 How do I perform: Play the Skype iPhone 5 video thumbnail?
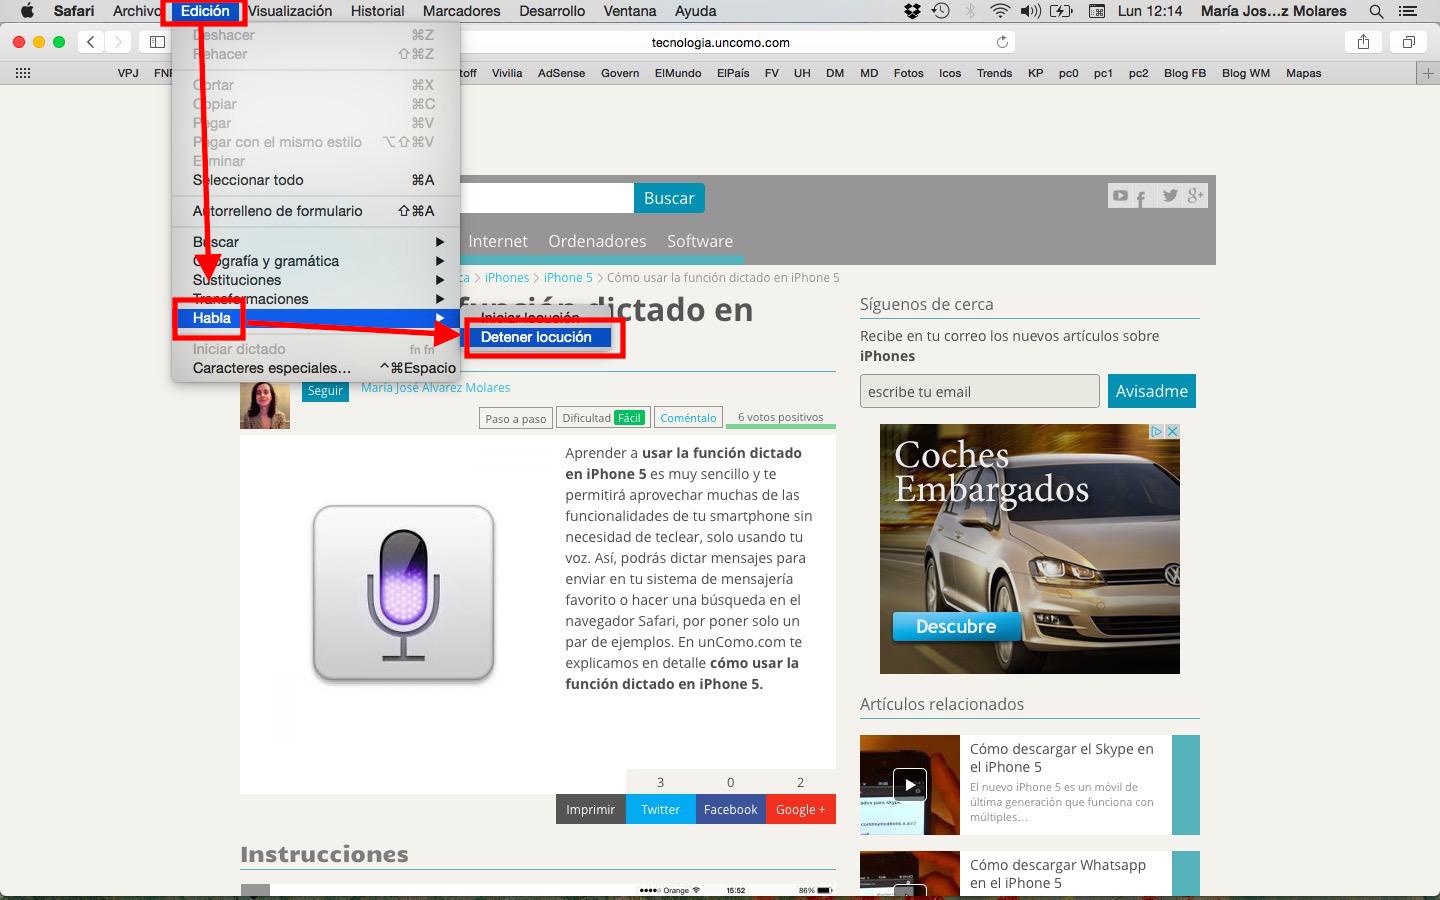click(x=909, y=784)
